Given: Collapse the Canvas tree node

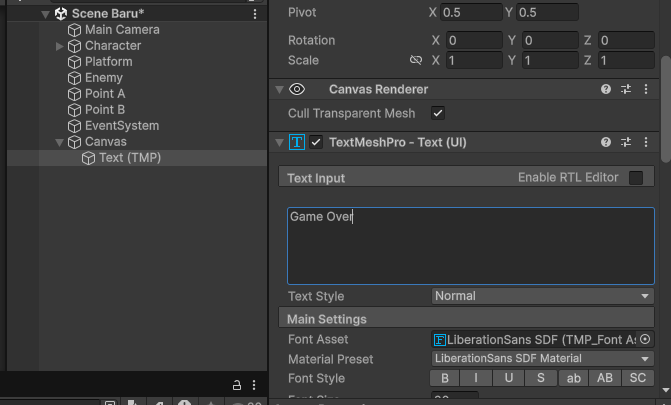Looking at the screenshot, I should coord(59,142).
